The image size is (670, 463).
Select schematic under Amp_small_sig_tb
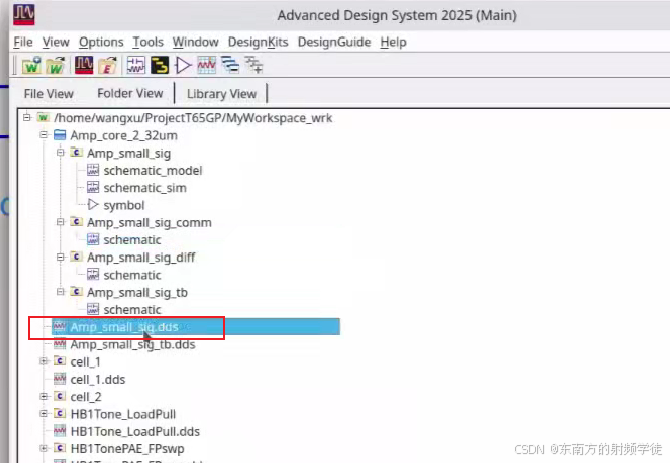[x=124, y=309]
